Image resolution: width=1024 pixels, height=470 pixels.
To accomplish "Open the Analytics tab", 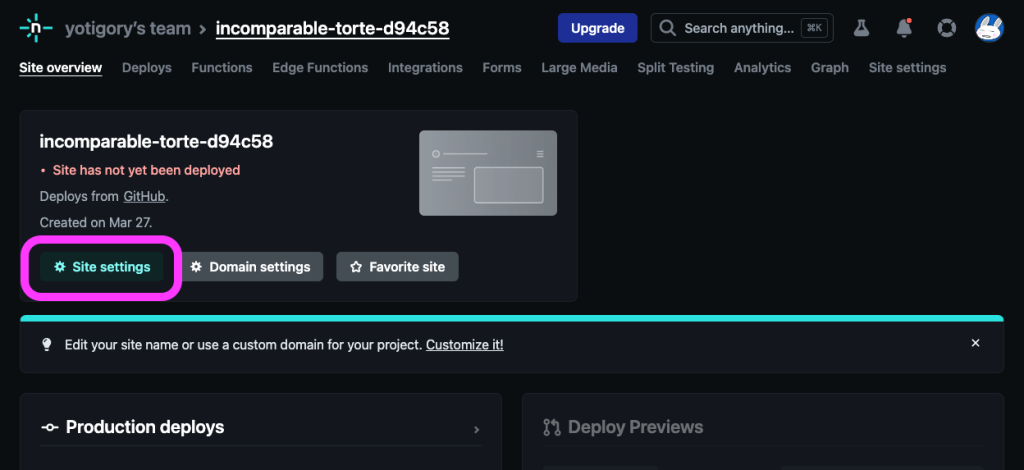I will [x=763, y=68].
